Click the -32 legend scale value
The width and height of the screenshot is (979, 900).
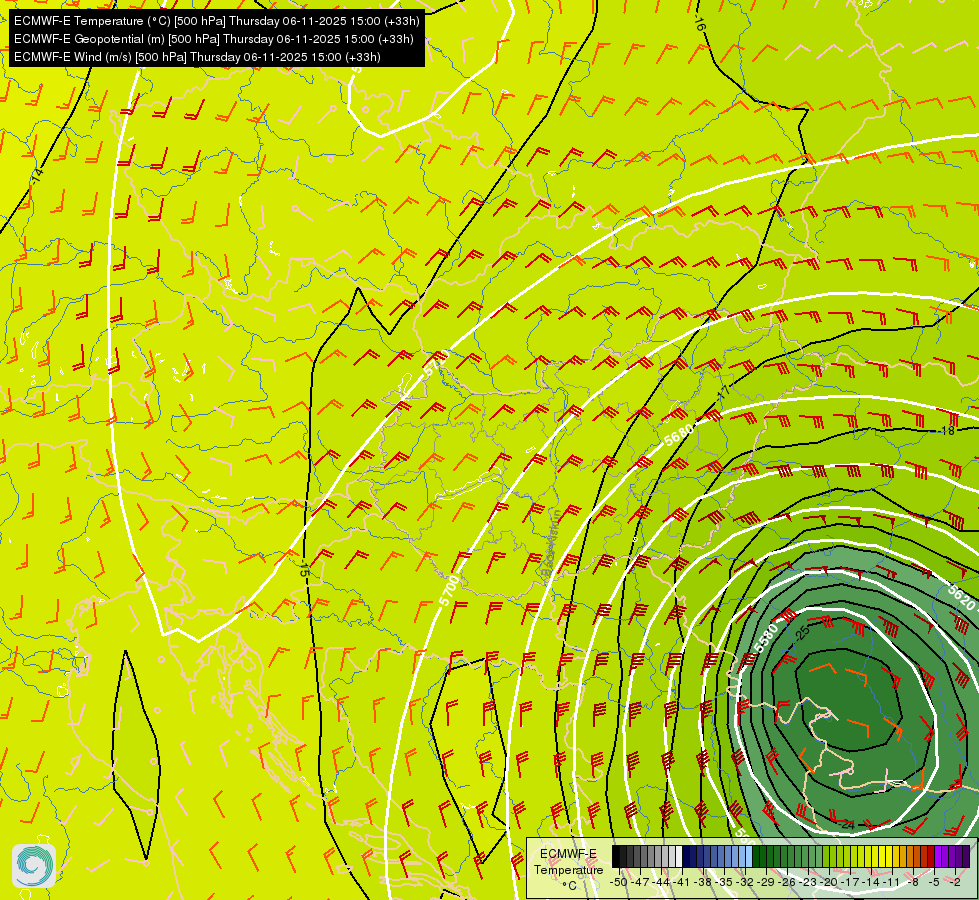[x=744, y=882]
